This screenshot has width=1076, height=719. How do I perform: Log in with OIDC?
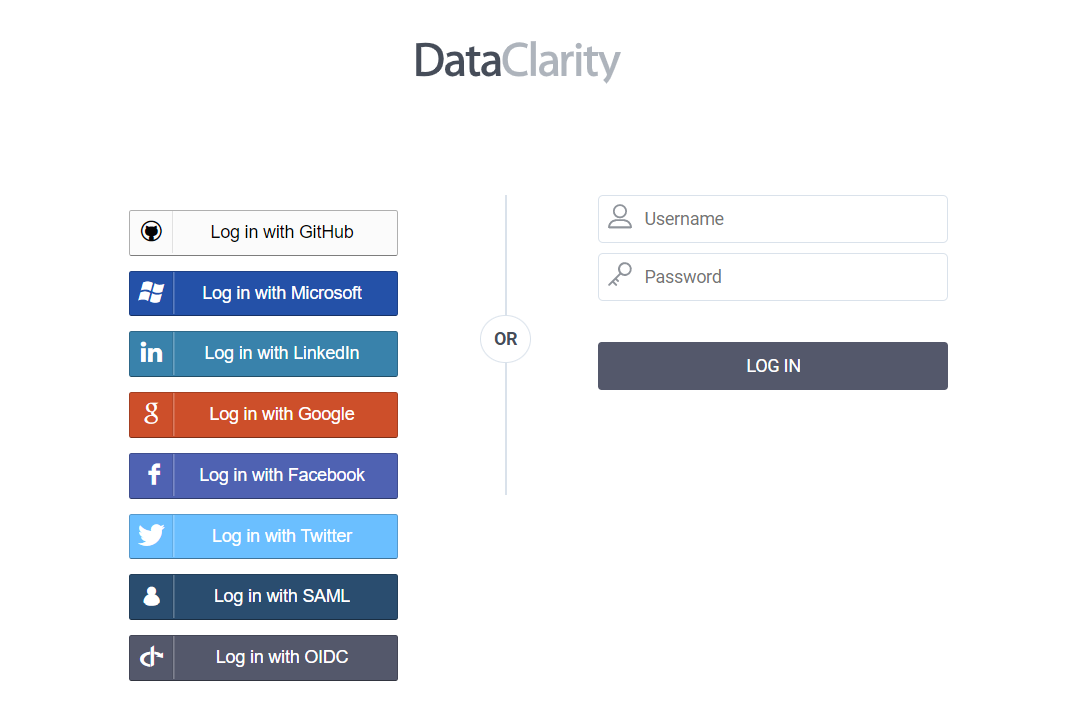[280, 657]
